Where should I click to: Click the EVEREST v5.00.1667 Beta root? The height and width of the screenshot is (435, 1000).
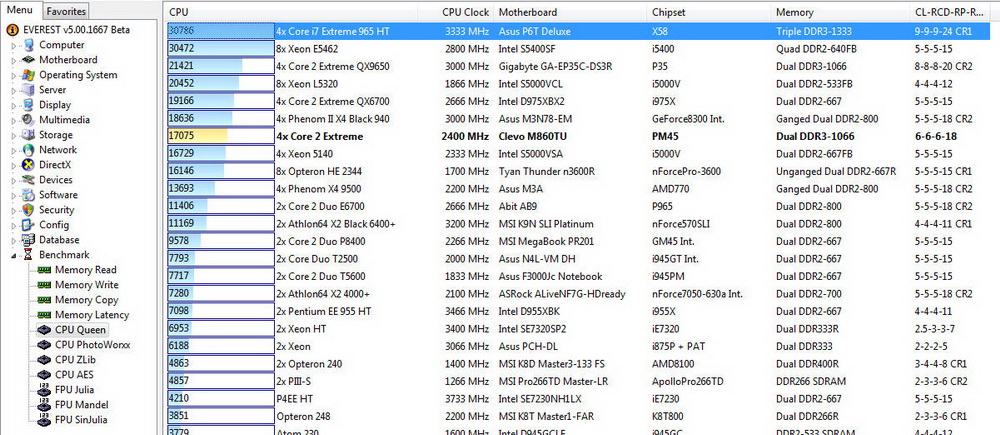coord(75,30)
